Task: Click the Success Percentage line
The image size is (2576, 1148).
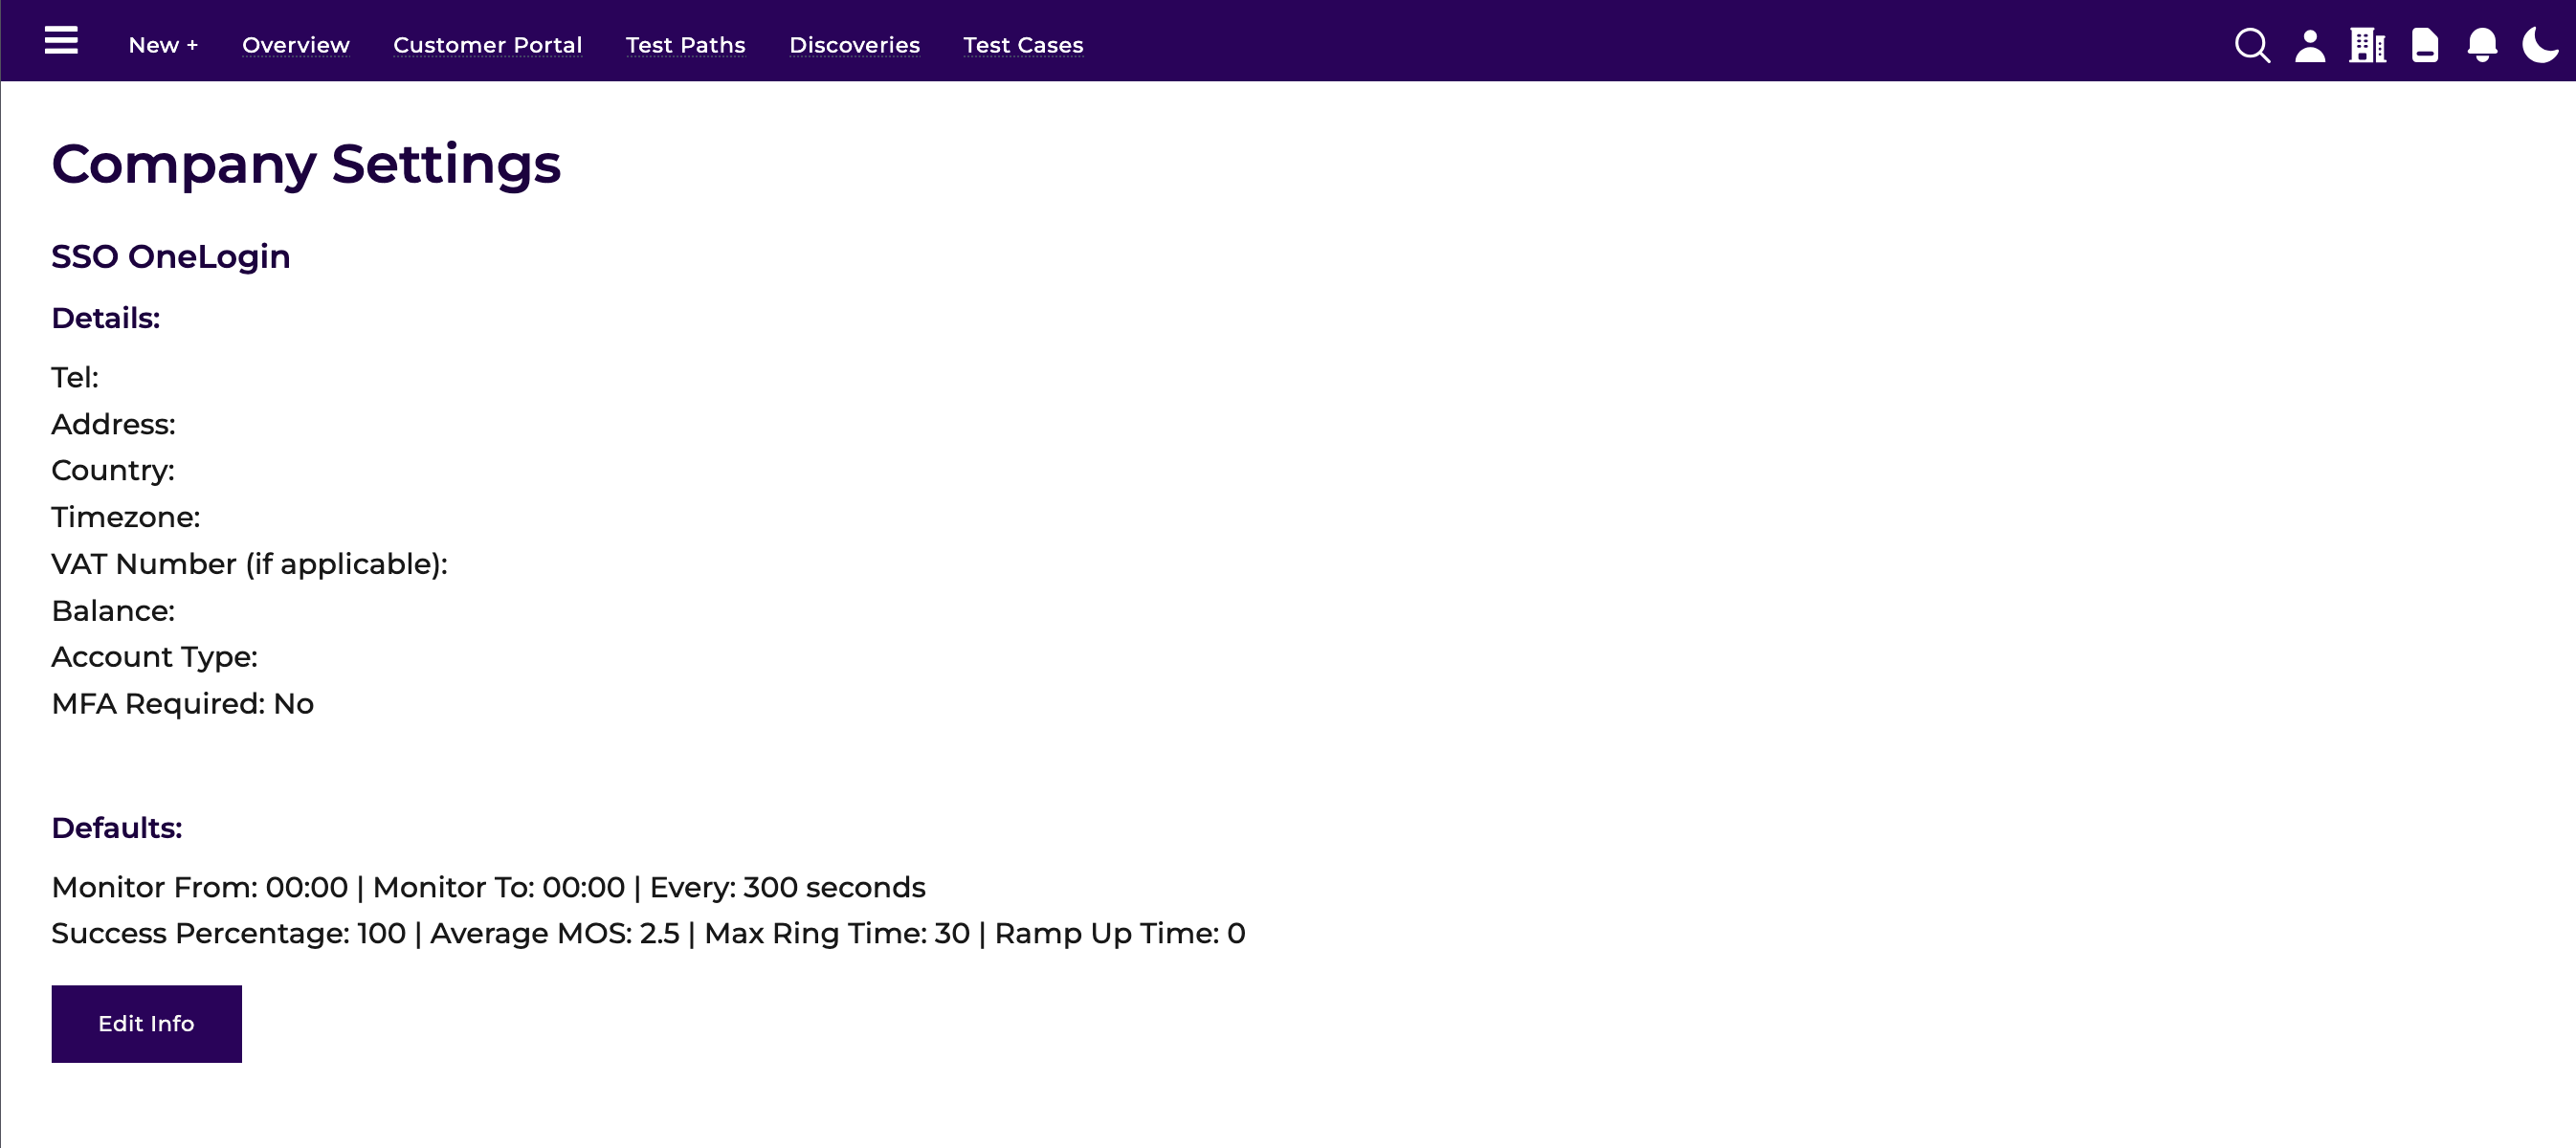Action: (648, 933)
